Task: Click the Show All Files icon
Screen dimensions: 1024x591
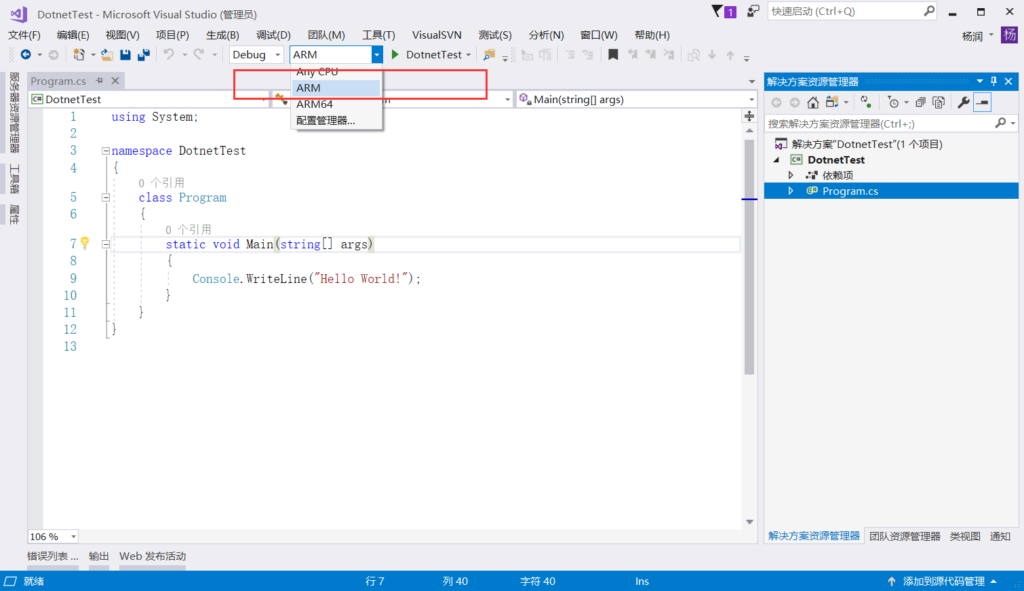Action: 938,102
